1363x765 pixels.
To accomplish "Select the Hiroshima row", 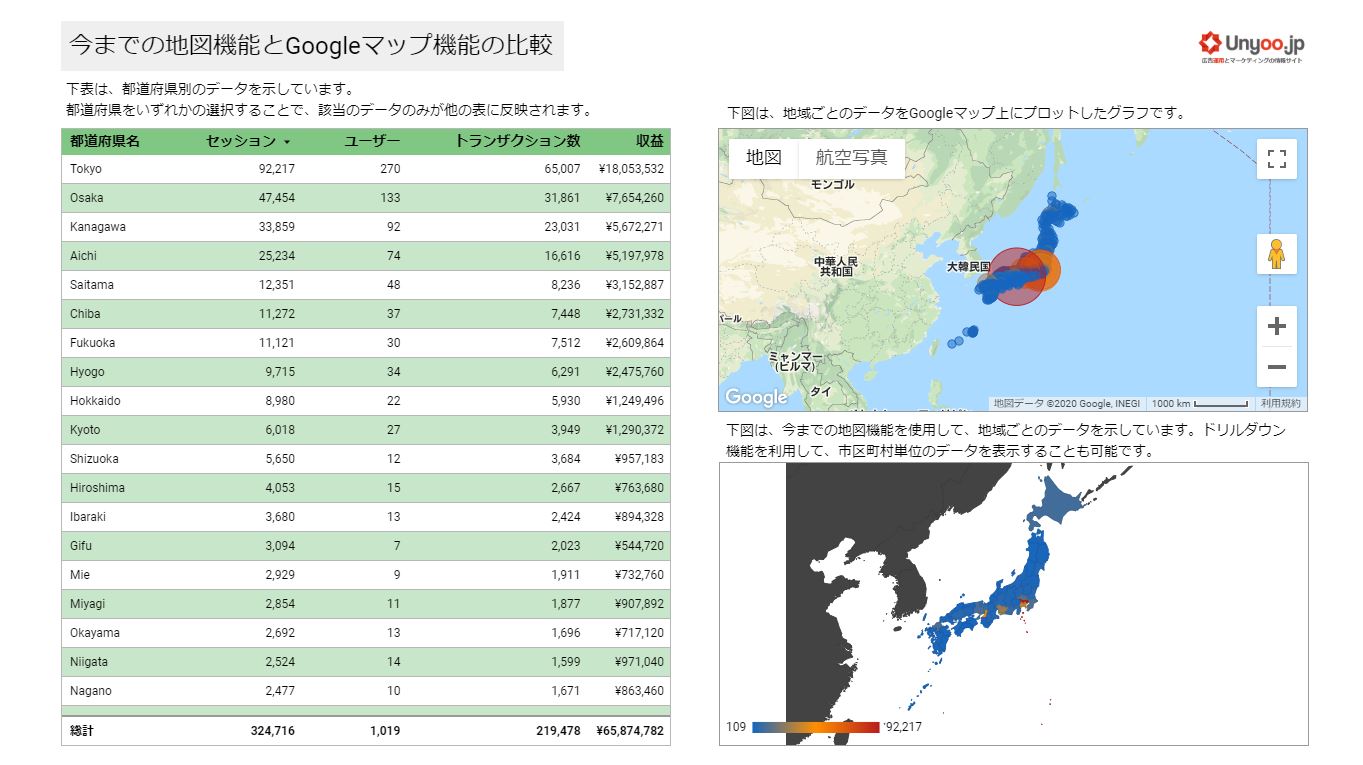I will (366, 488).
